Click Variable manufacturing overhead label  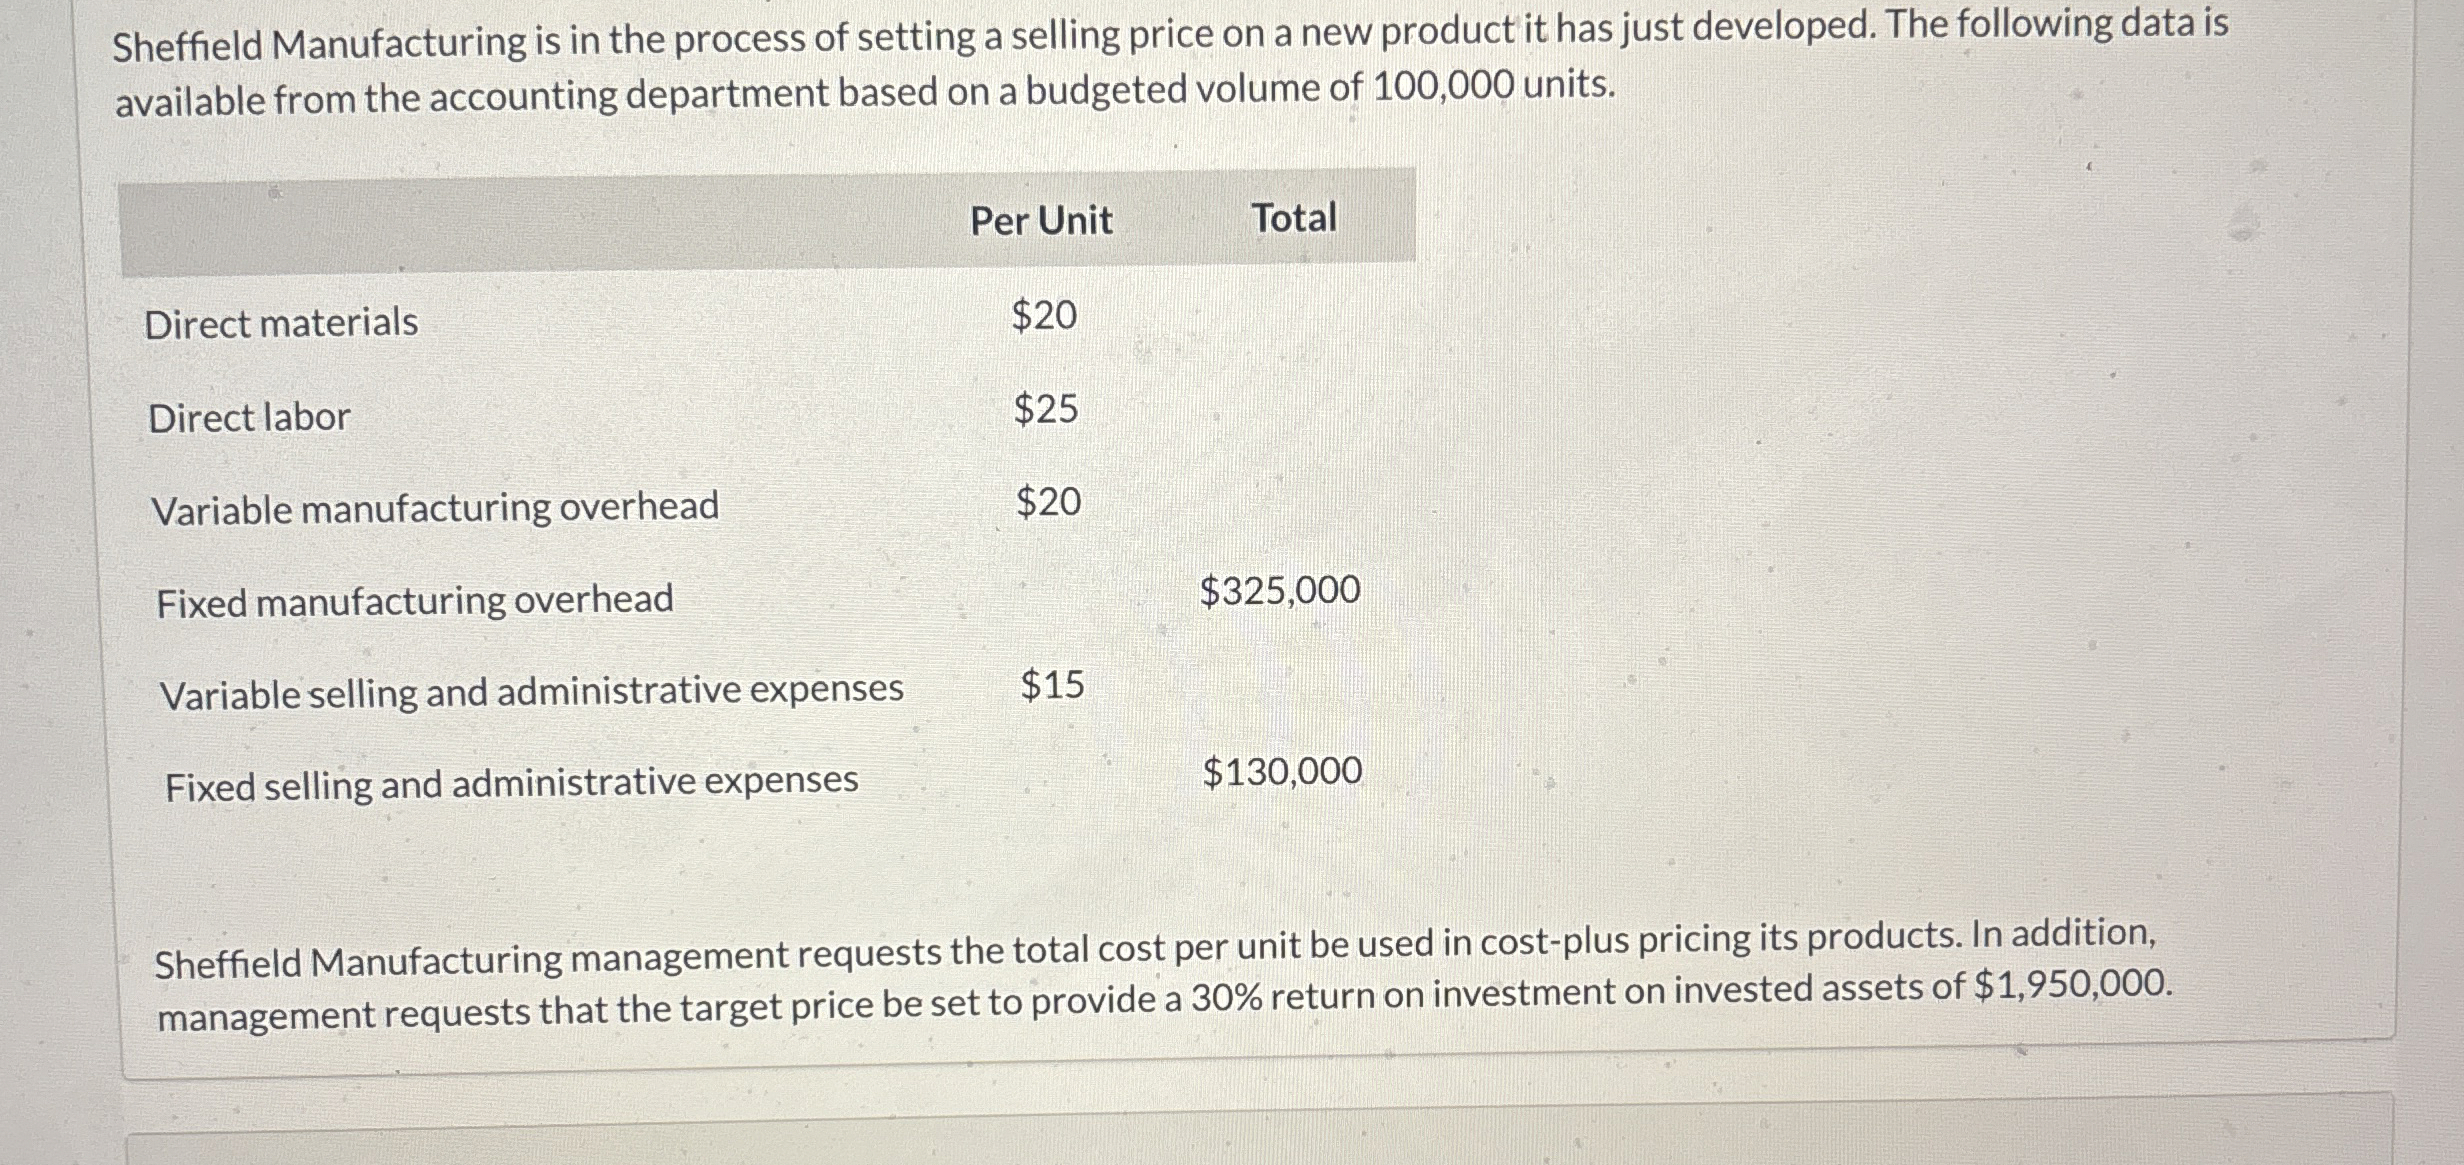tap(435, 508)
